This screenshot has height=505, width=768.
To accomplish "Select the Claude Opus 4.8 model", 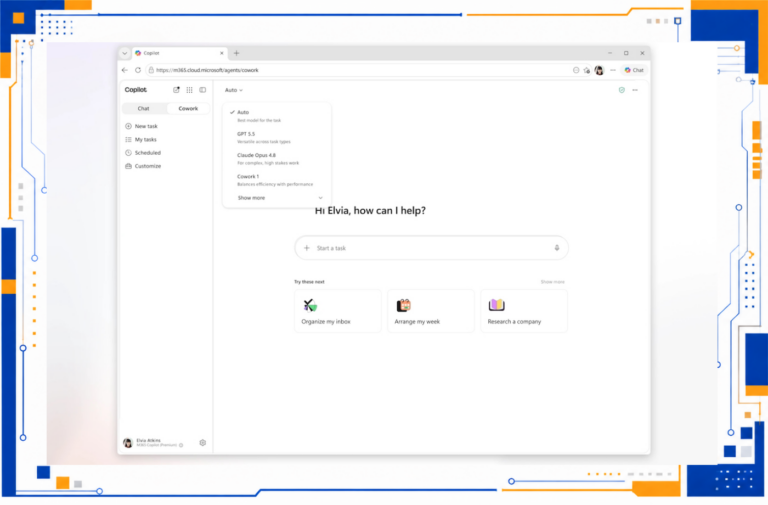I will coord(277,159).
